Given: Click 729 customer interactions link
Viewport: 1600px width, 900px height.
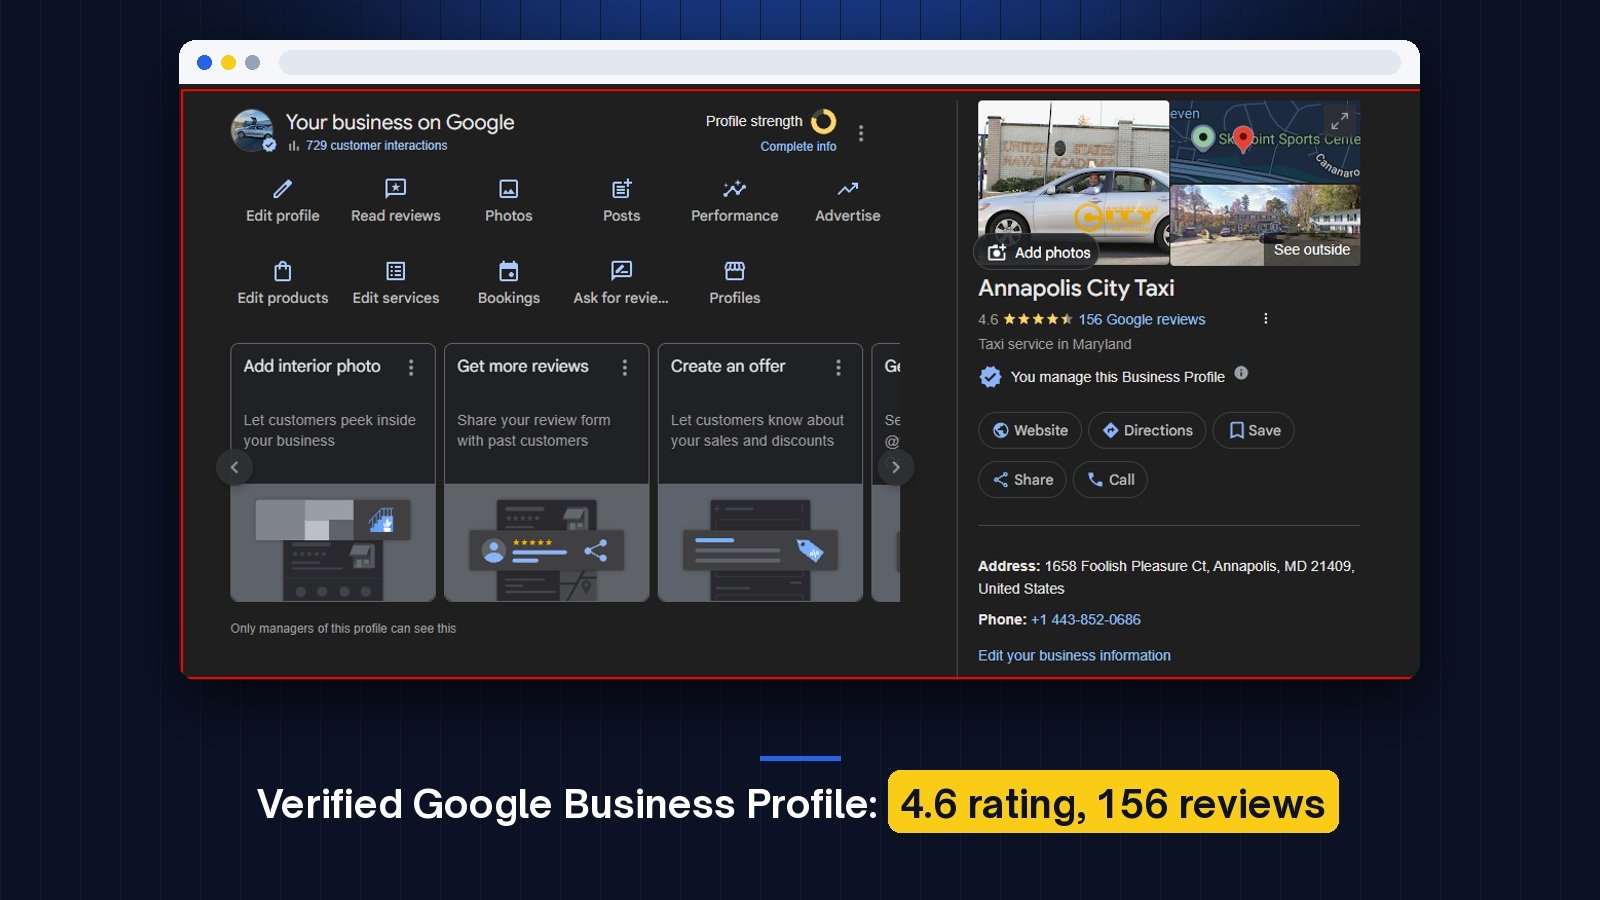Looking at the screenshot, I should tap(377, 145).
